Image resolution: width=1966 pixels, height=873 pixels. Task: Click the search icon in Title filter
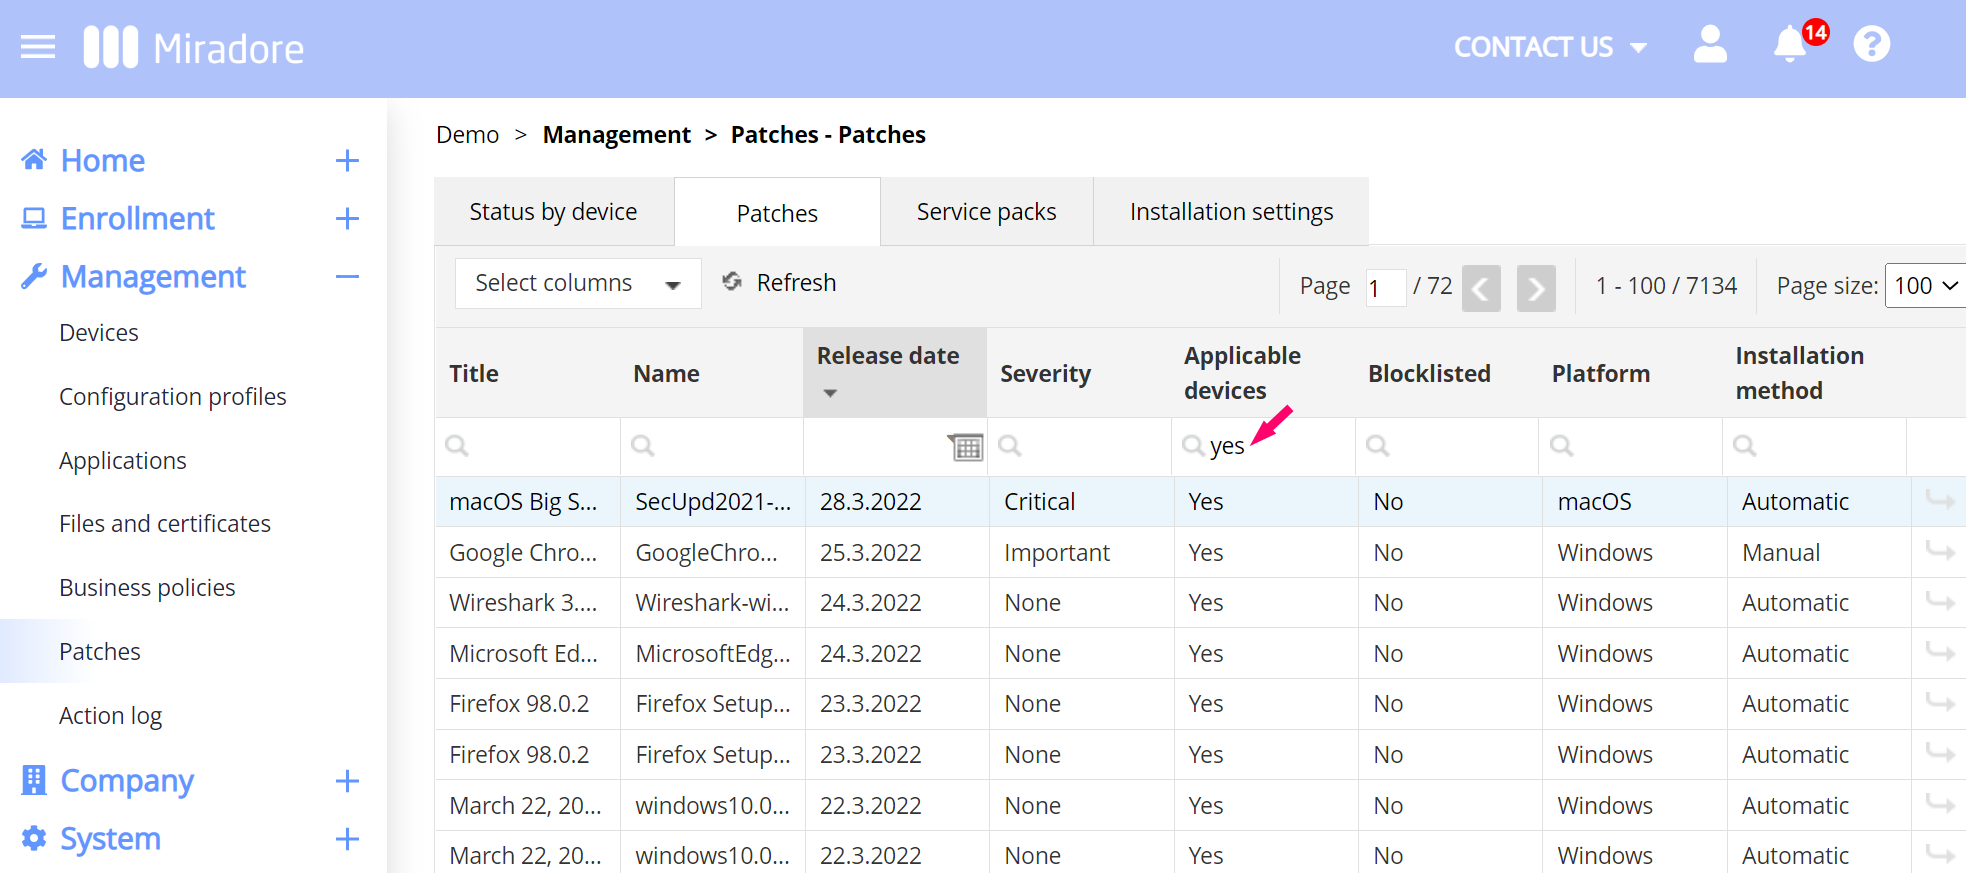point(457,446)
